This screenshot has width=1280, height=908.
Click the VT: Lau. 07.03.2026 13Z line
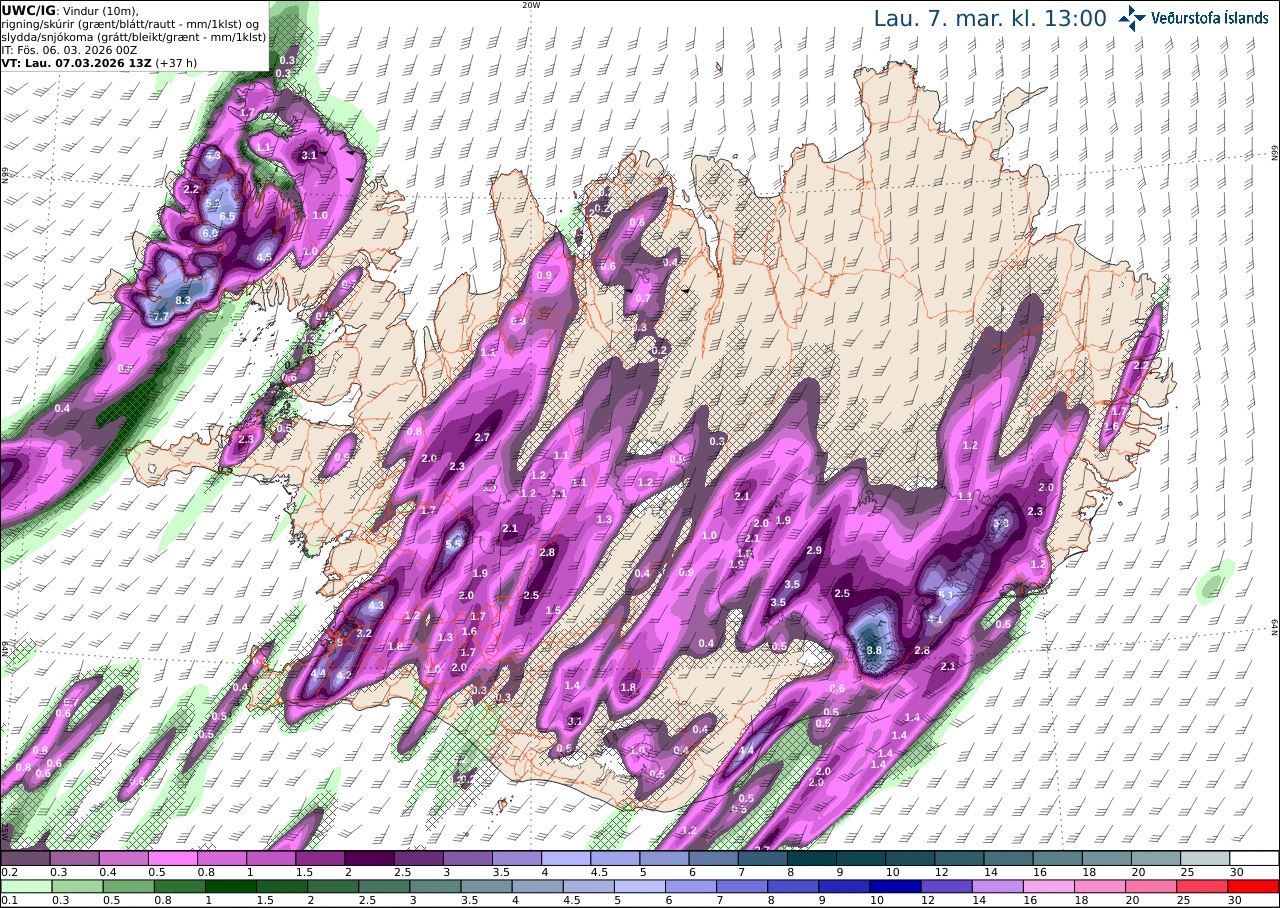[x=100, y=62]
